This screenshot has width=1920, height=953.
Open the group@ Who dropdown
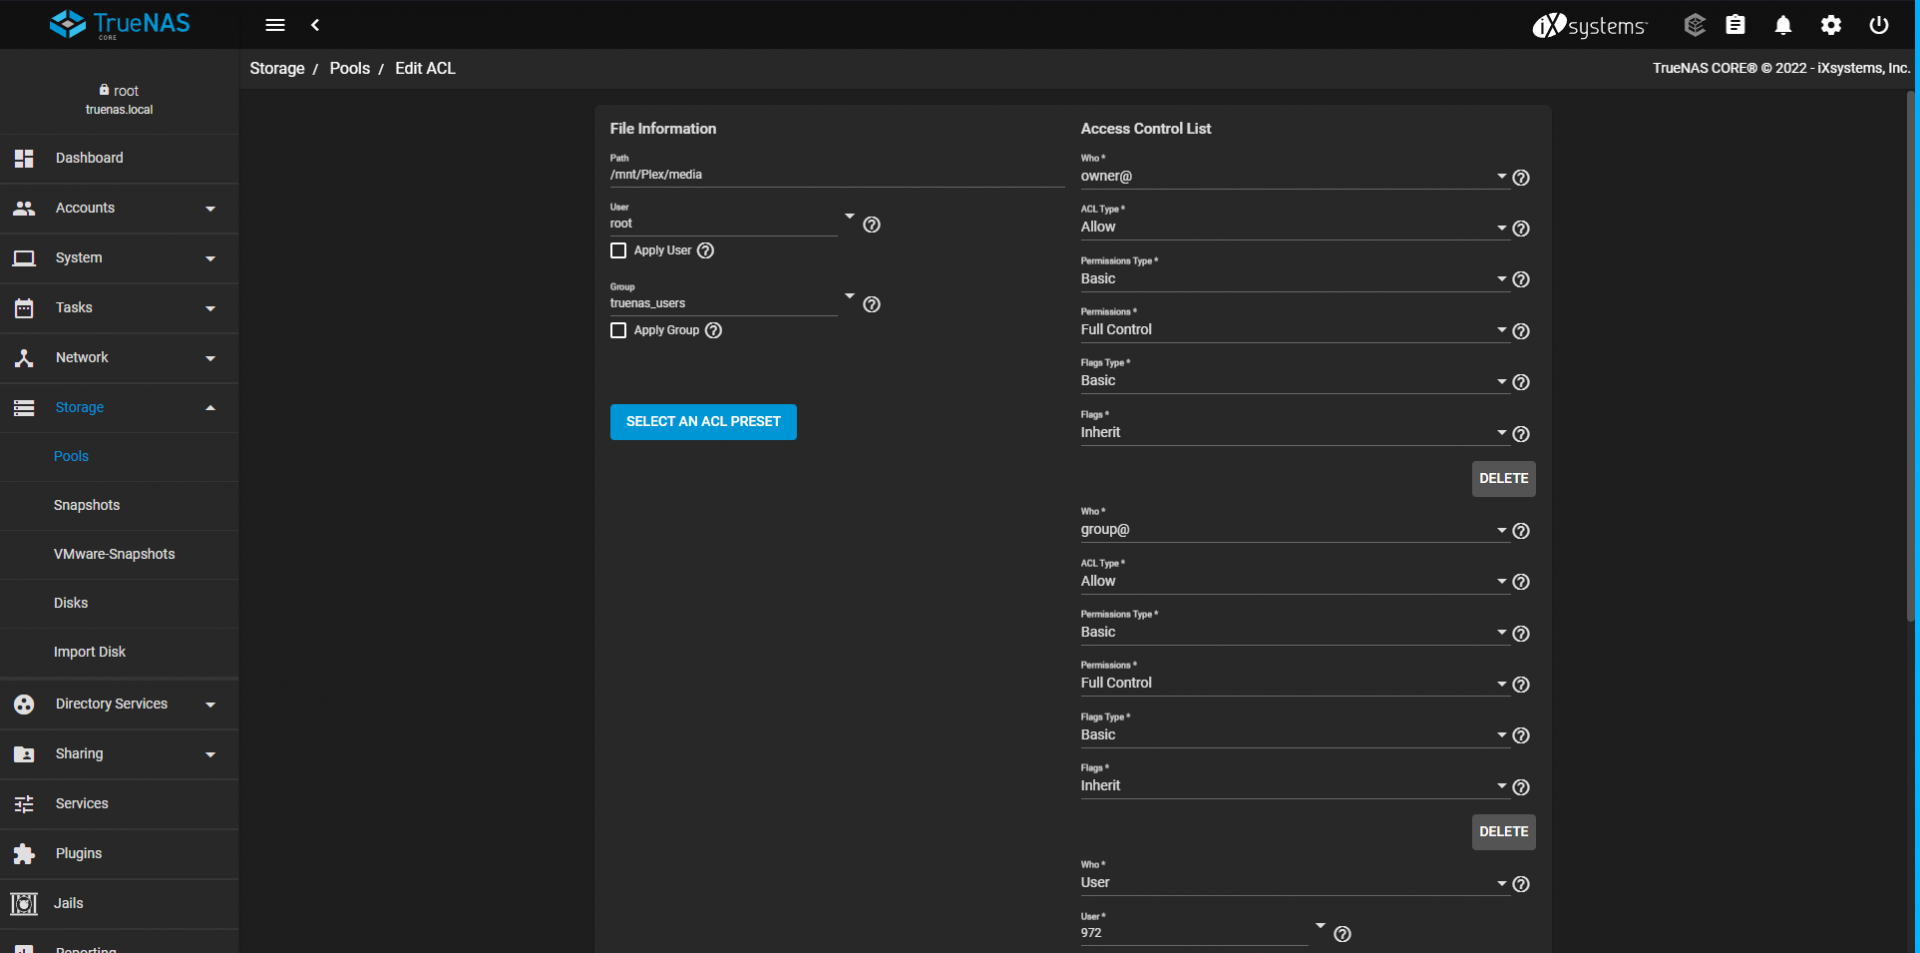pyautogui.click(x=1294, y=530)
